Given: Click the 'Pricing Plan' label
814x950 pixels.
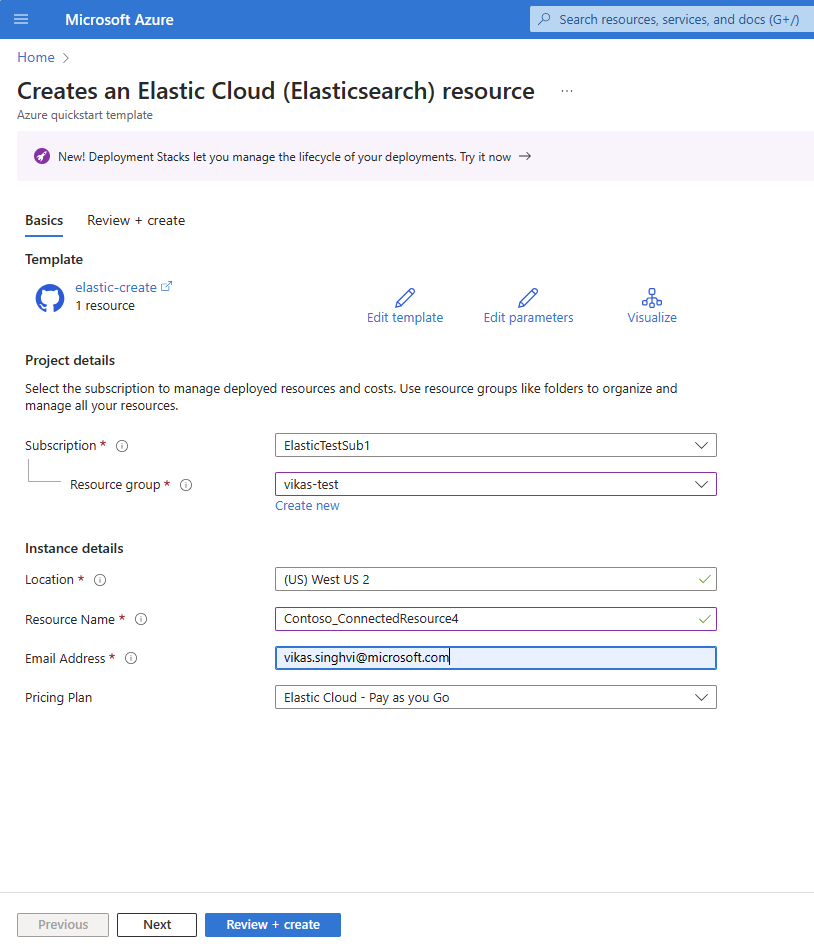Looking at the screenshot, I should point(58,697).
